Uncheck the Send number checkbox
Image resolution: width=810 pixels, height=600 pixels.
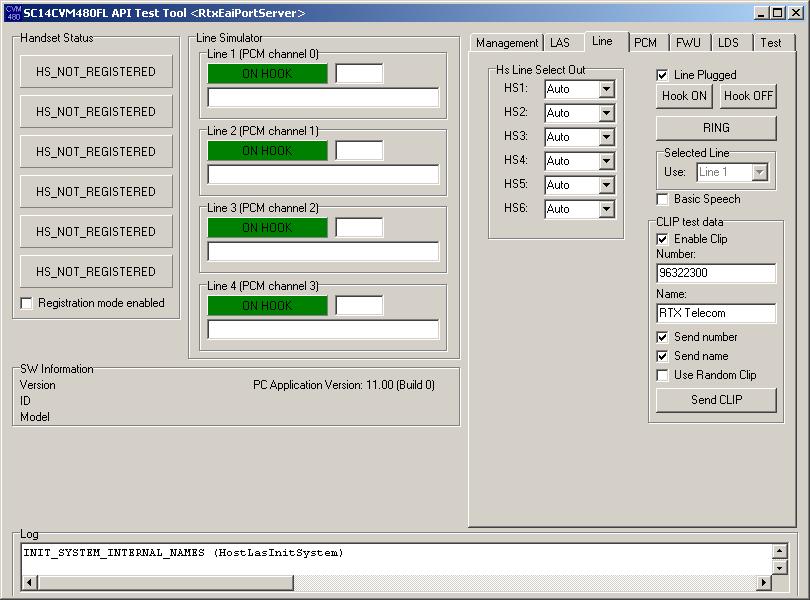[662, 337]
